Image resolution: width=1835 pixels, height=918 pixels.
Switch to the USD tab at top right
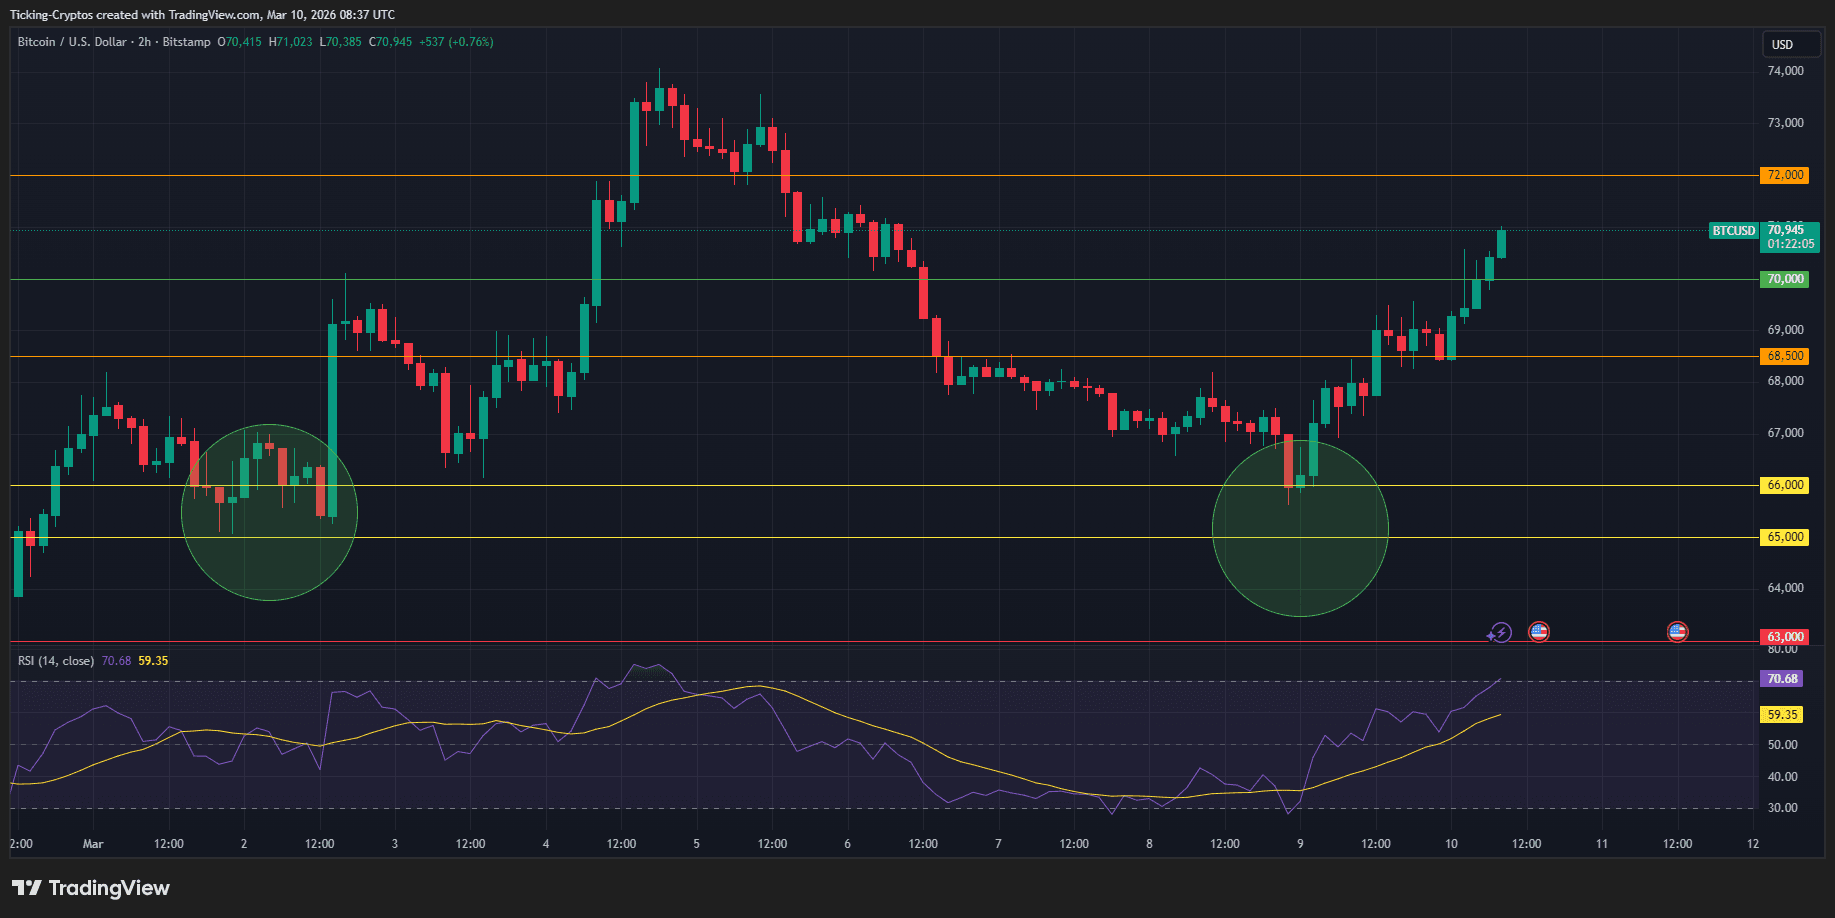(1790, 44)
